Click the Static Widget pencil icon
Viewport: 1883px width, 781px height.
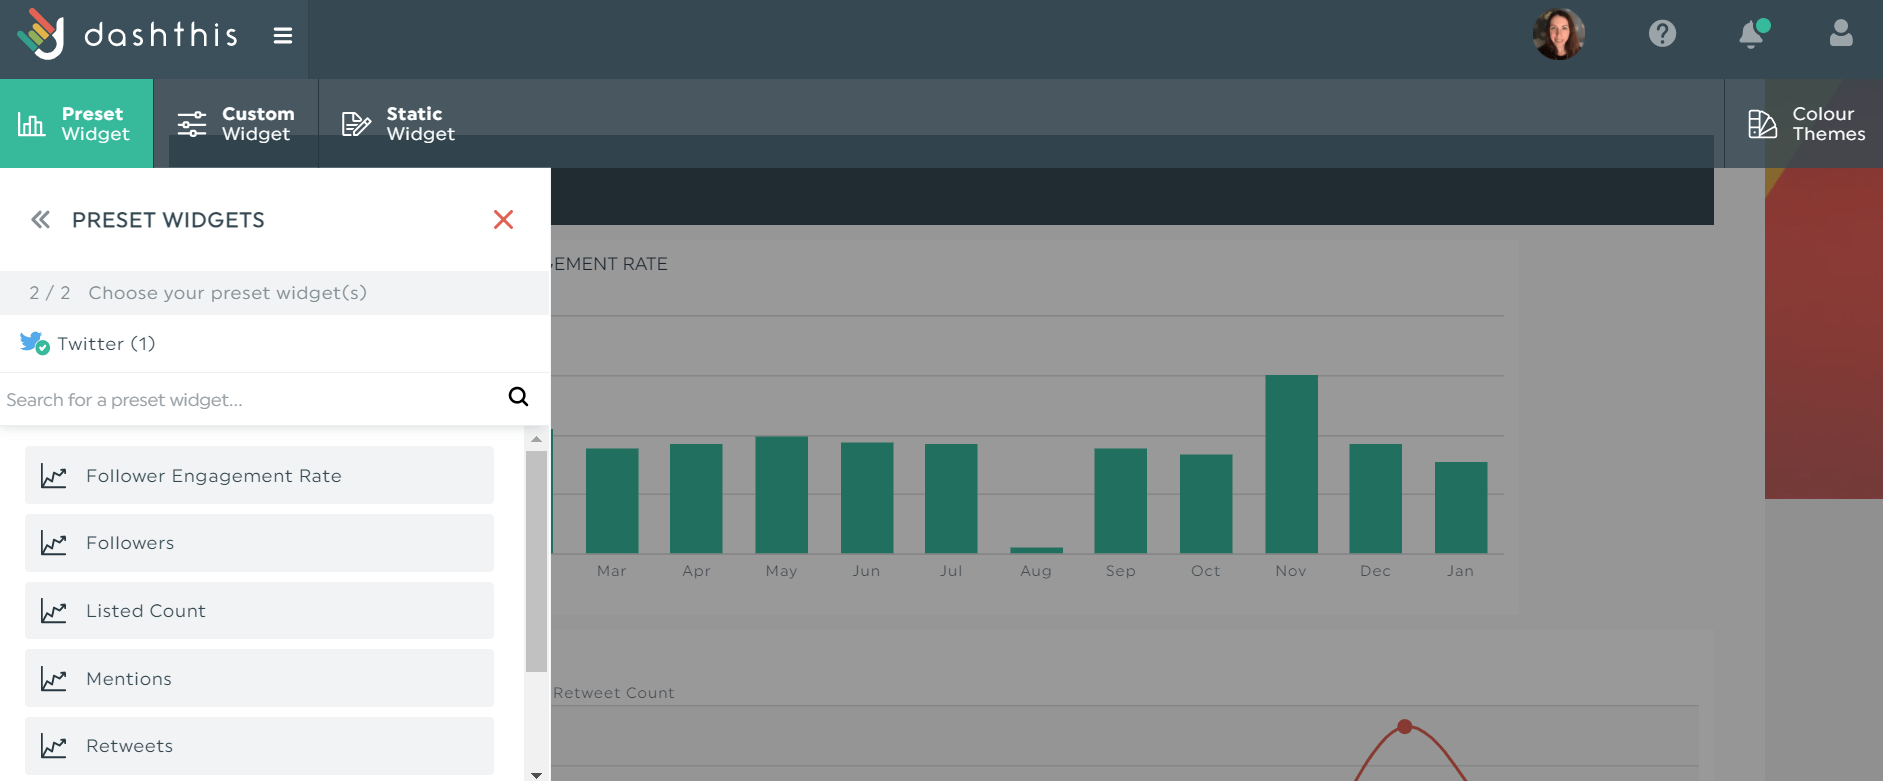356,124
